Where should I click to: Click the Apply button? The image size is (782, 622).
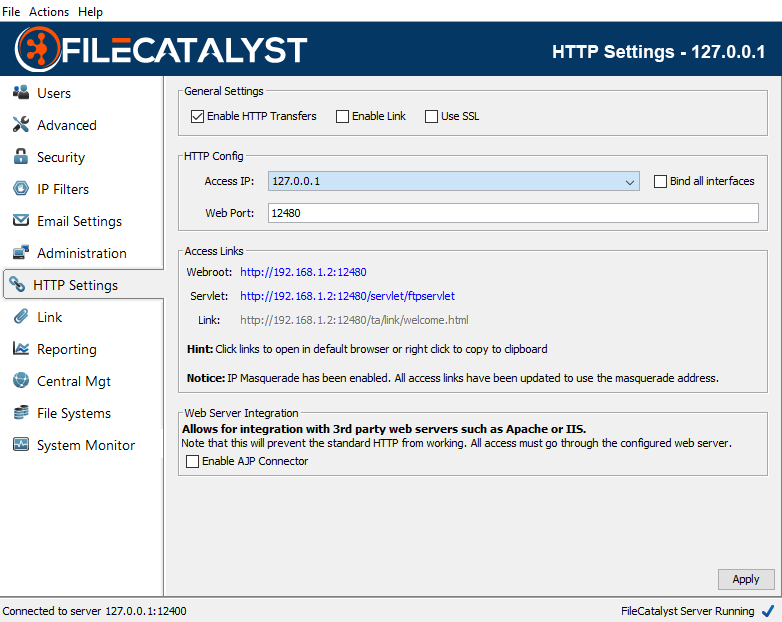(746, 579)
